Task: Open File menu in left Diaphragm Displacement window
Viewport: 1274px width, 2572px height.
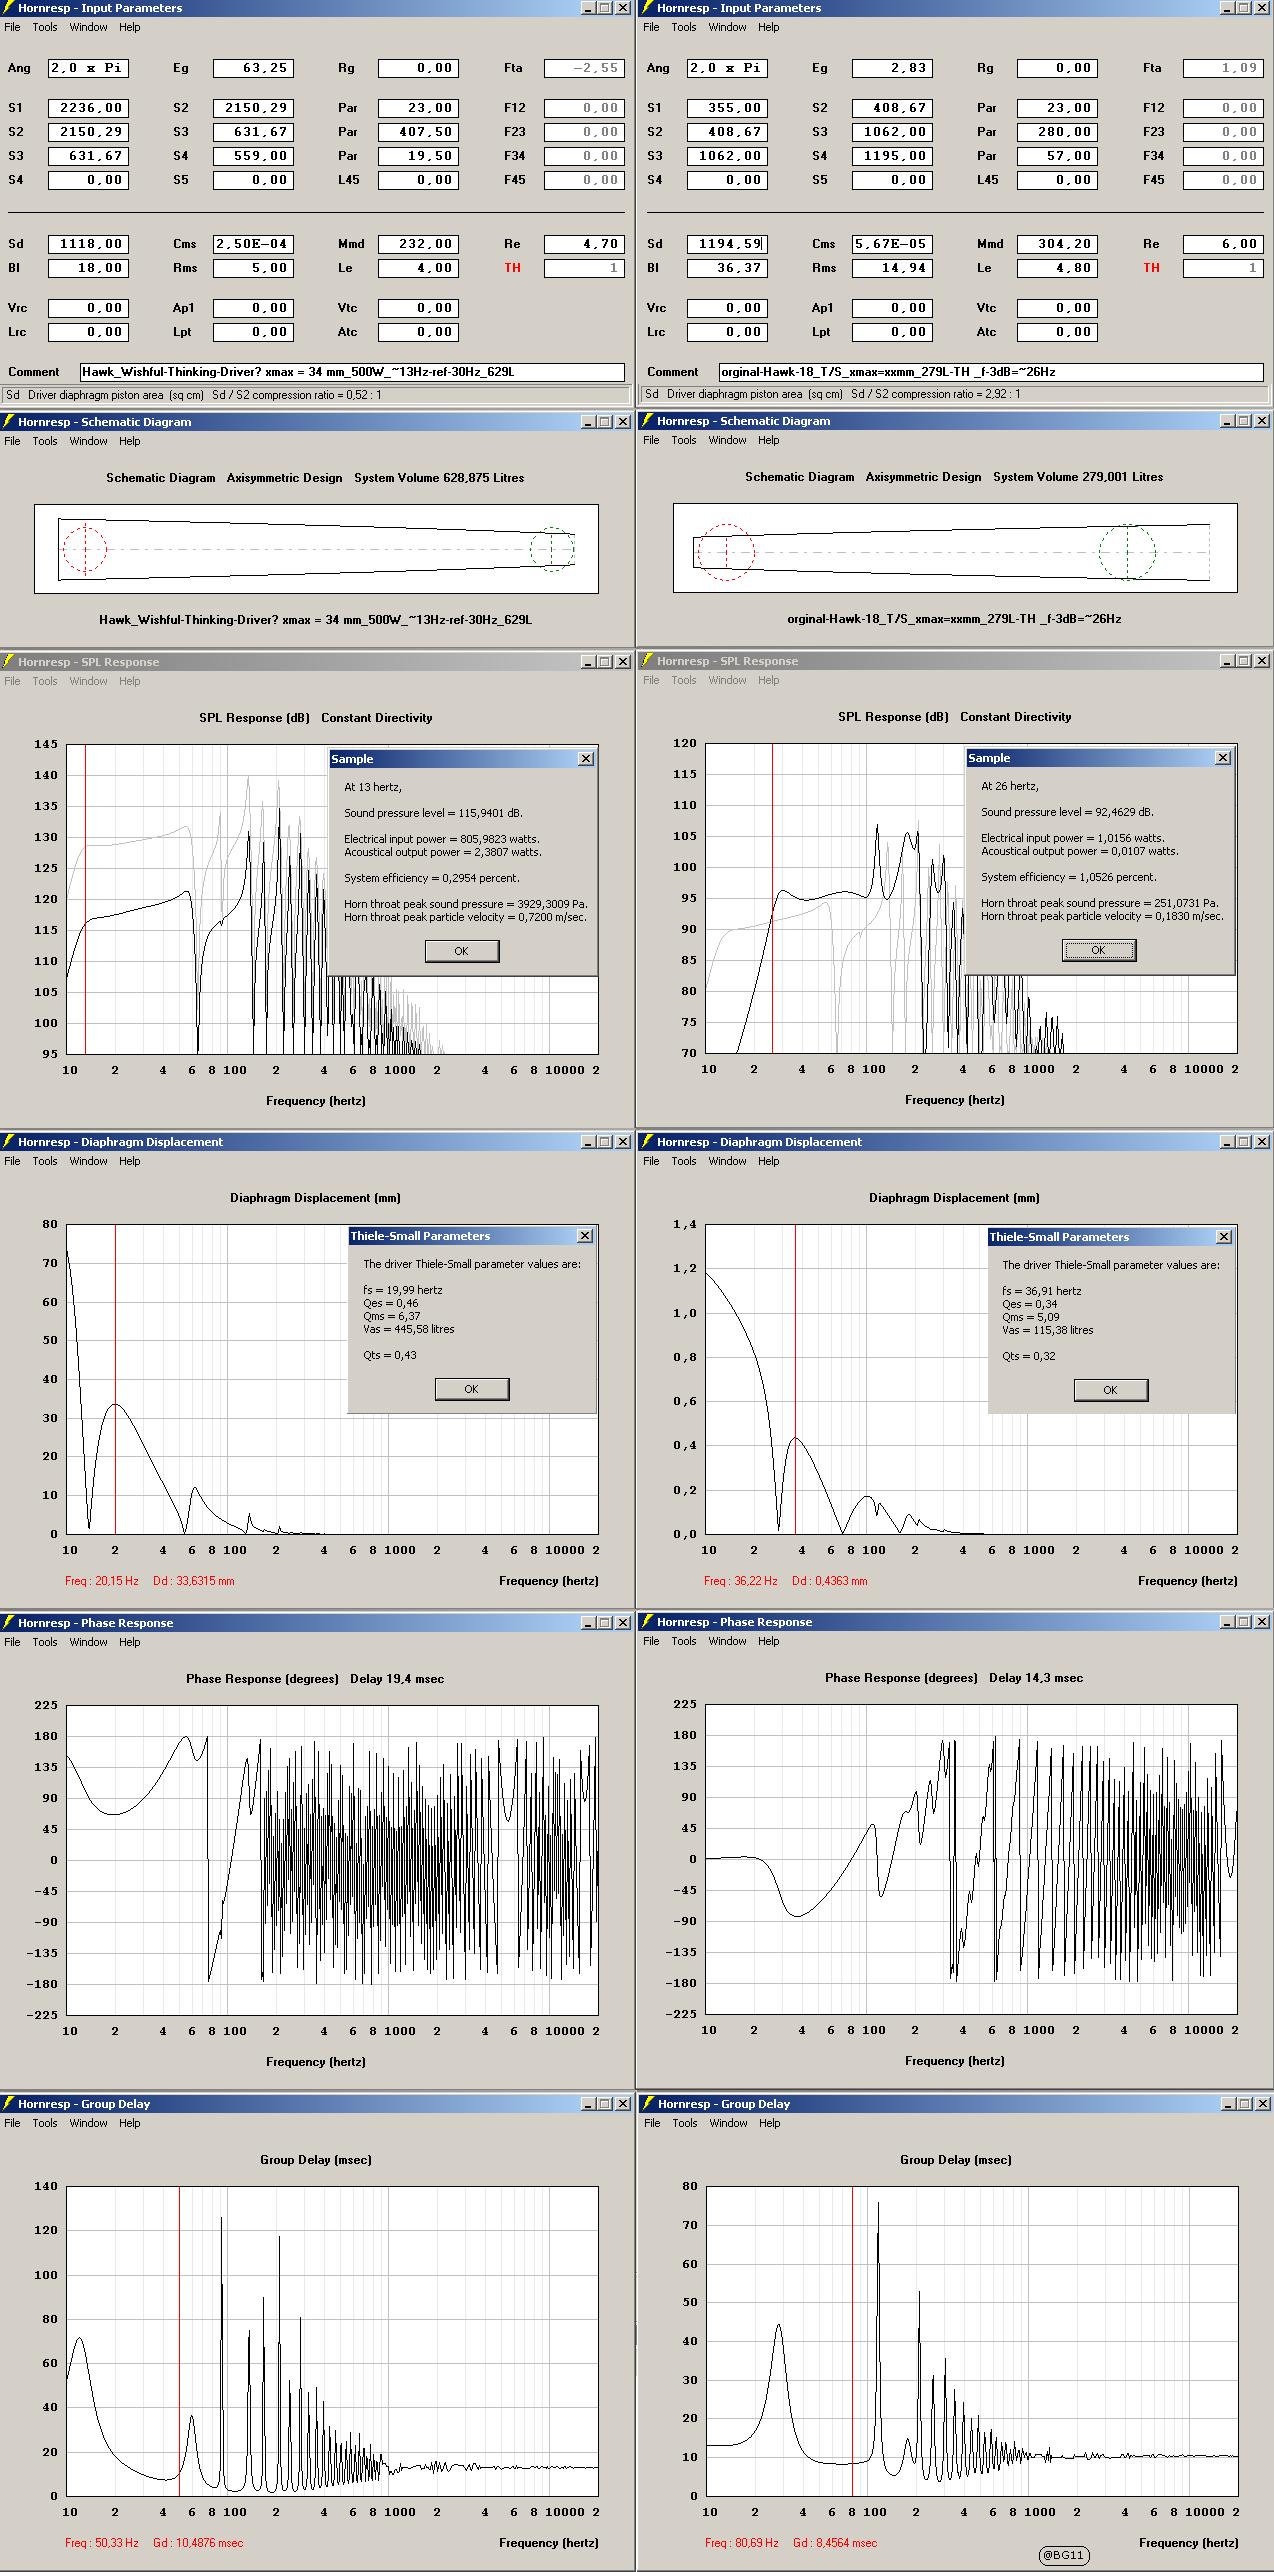Action: [x=12, y=1161]
